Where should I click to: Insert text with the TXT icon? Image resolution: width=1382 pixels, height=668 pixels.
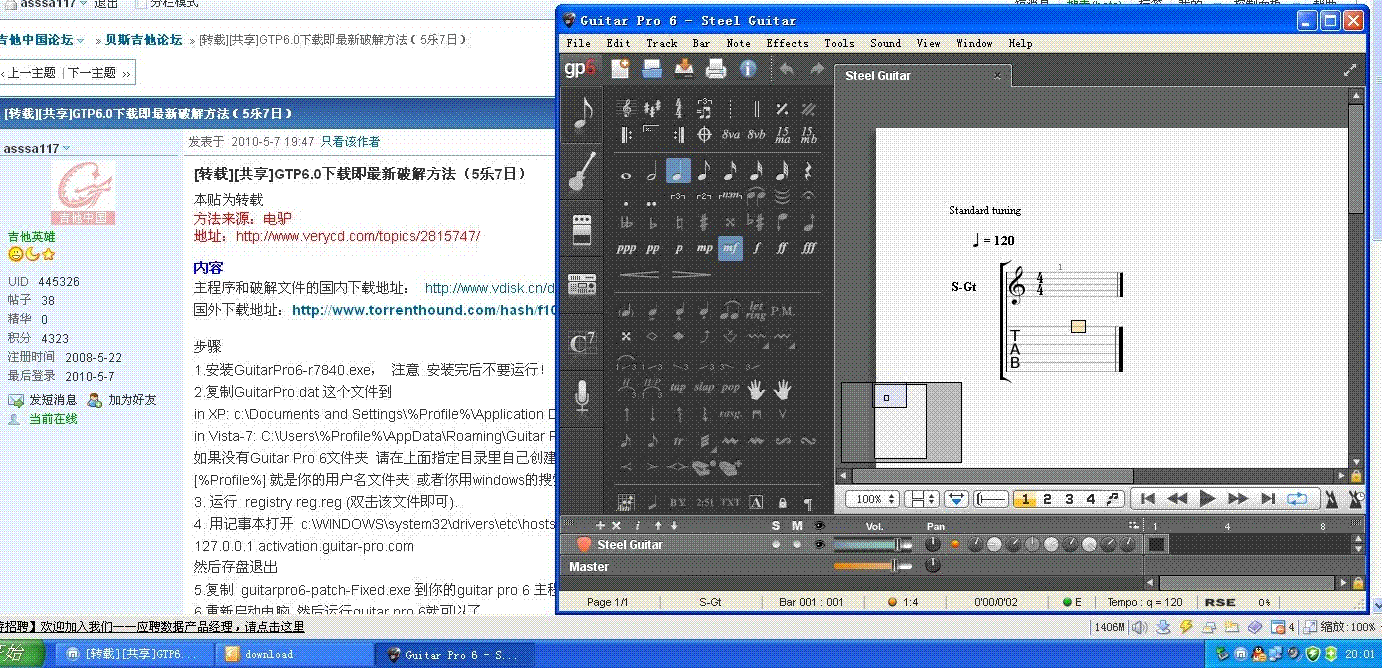tap(730, 502)
